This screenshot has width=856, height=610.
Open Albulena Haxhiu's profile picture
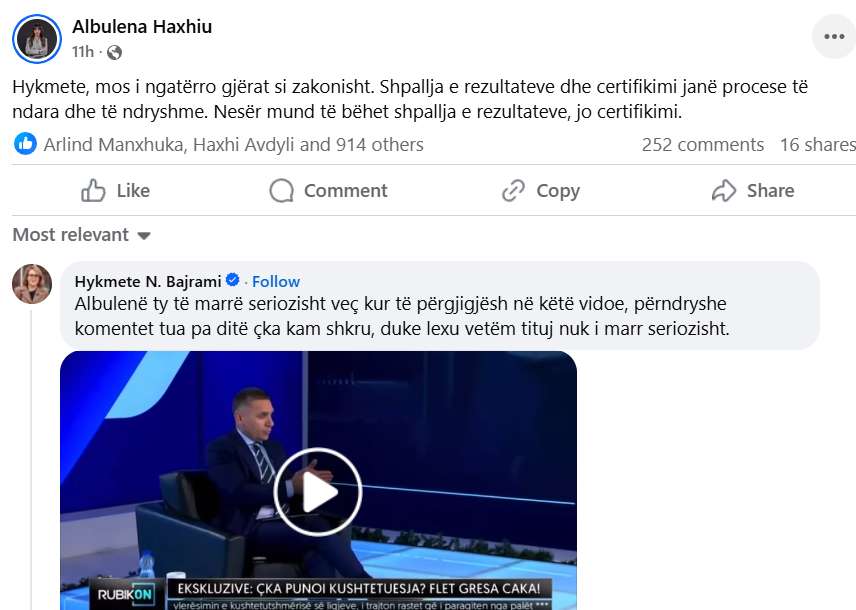[x=37, y=39]
